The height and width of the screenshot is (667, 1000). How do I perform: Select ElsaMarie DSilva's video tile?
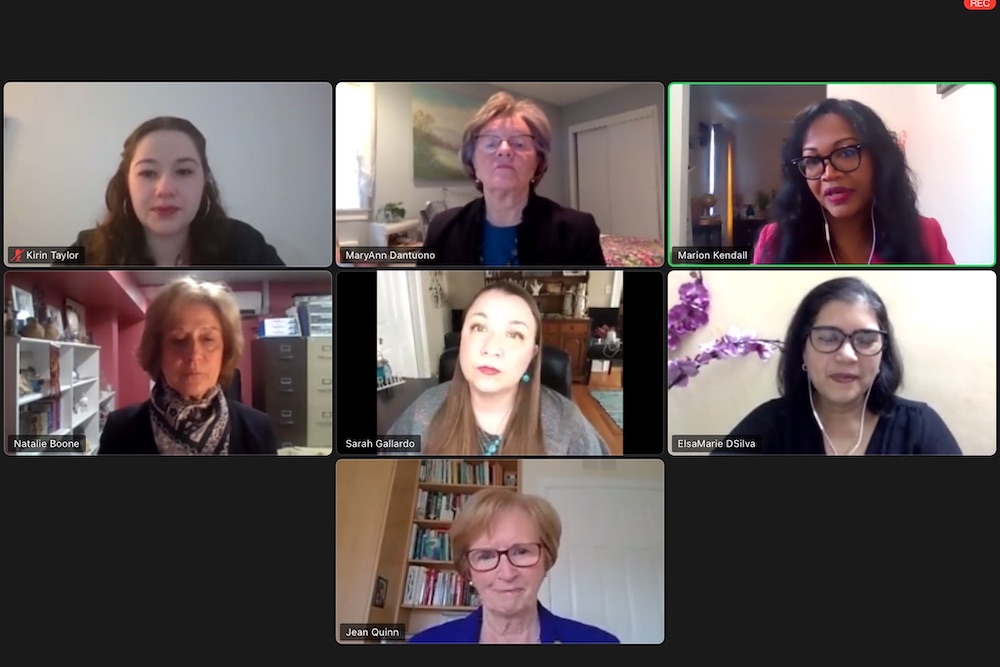[832, 363]
